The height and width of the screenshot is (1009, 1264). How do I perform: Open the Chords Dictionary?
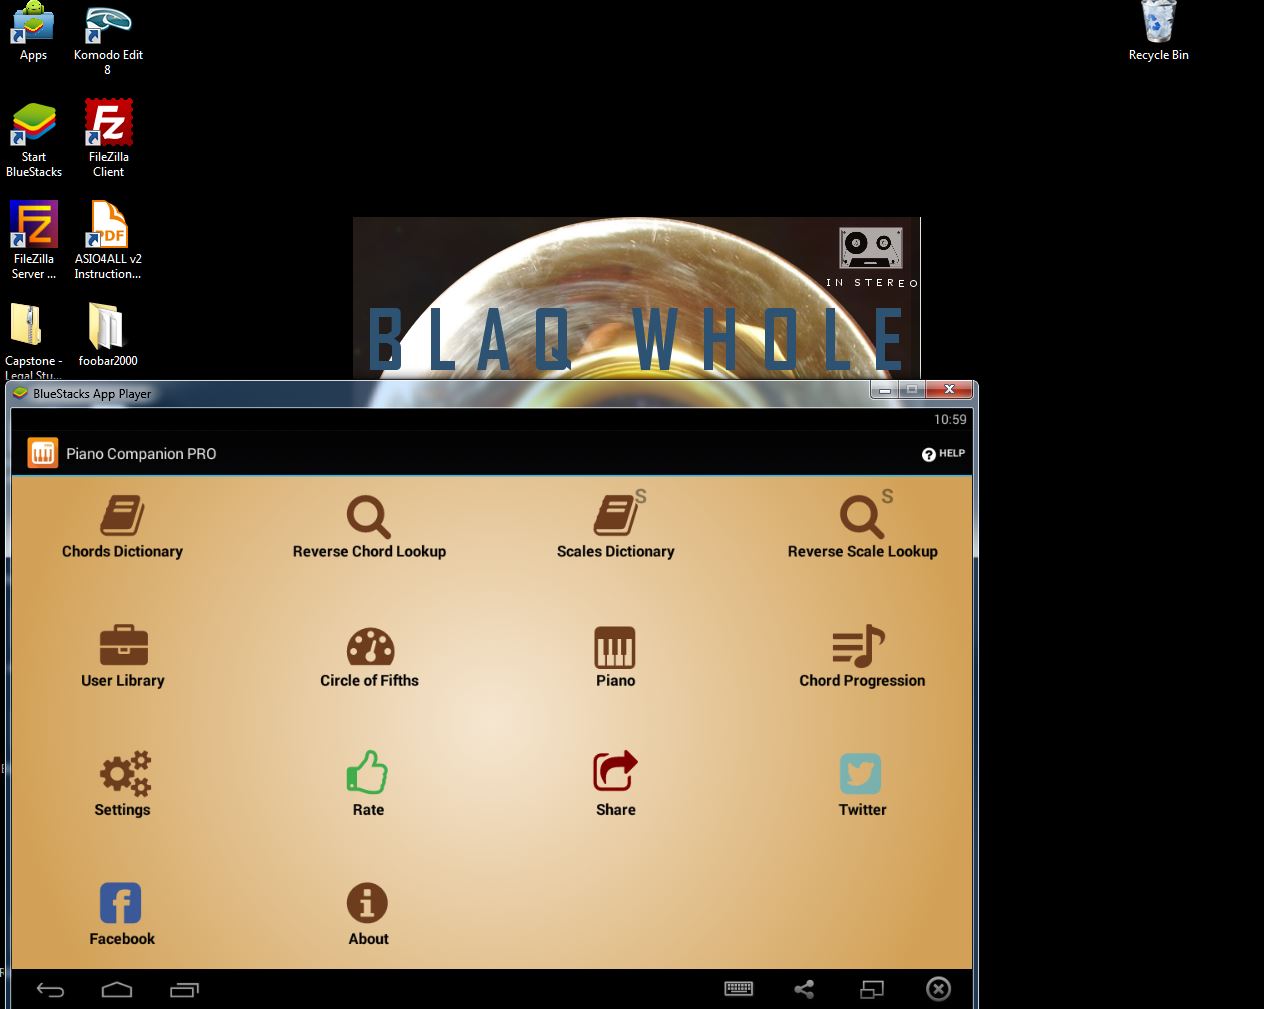click(x=122, y=528)
